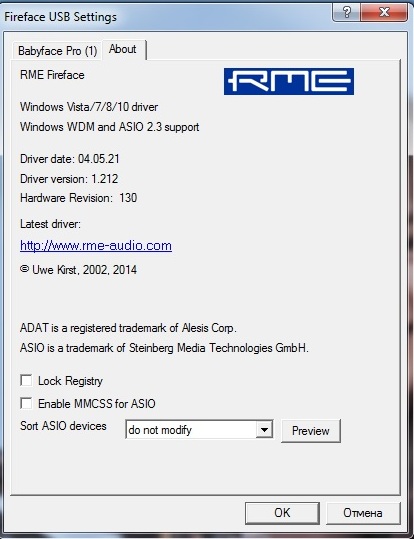
Task: Close the Fireface USB Settings dialog
Action: click(x=384, y=13)
